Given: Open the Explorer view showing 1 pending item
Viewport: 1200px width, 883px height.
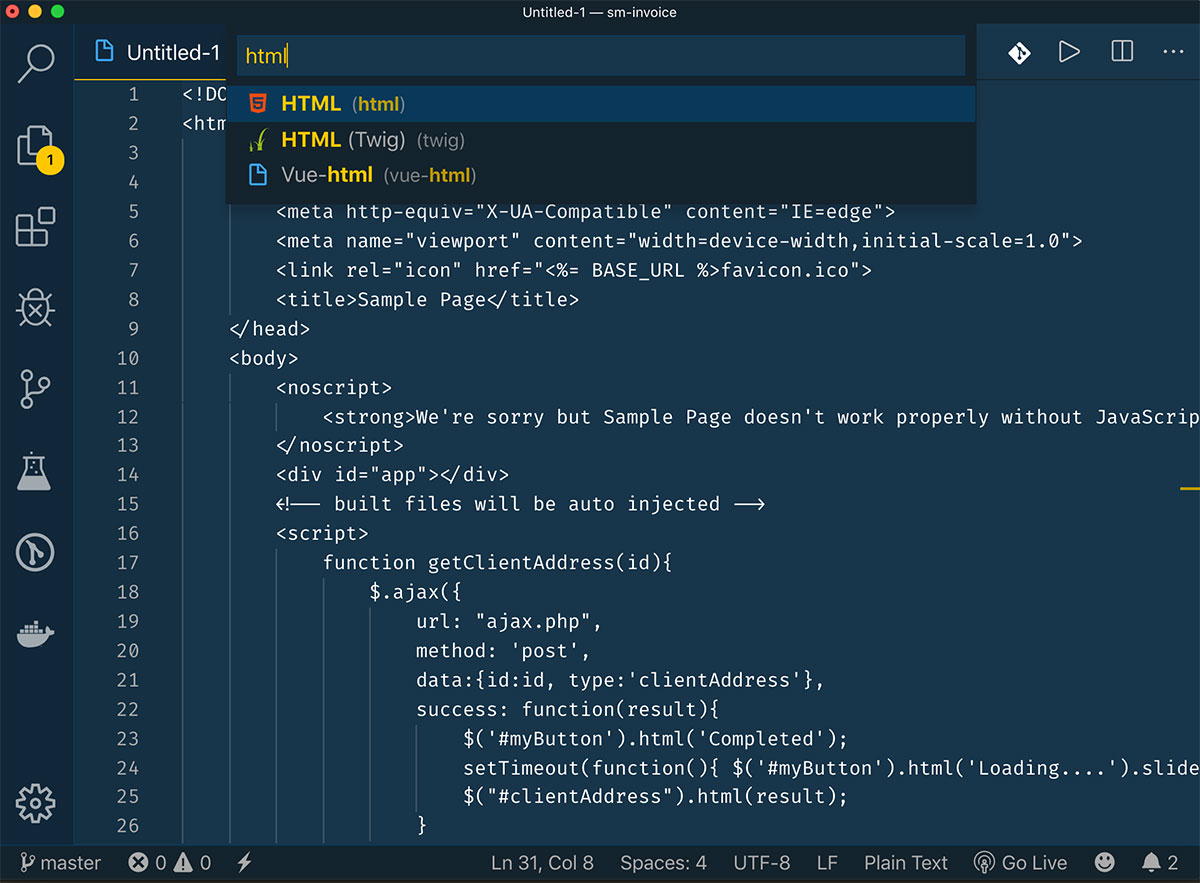Looking at the screenshot, I should pyautogui.click(x=37, y=145).
